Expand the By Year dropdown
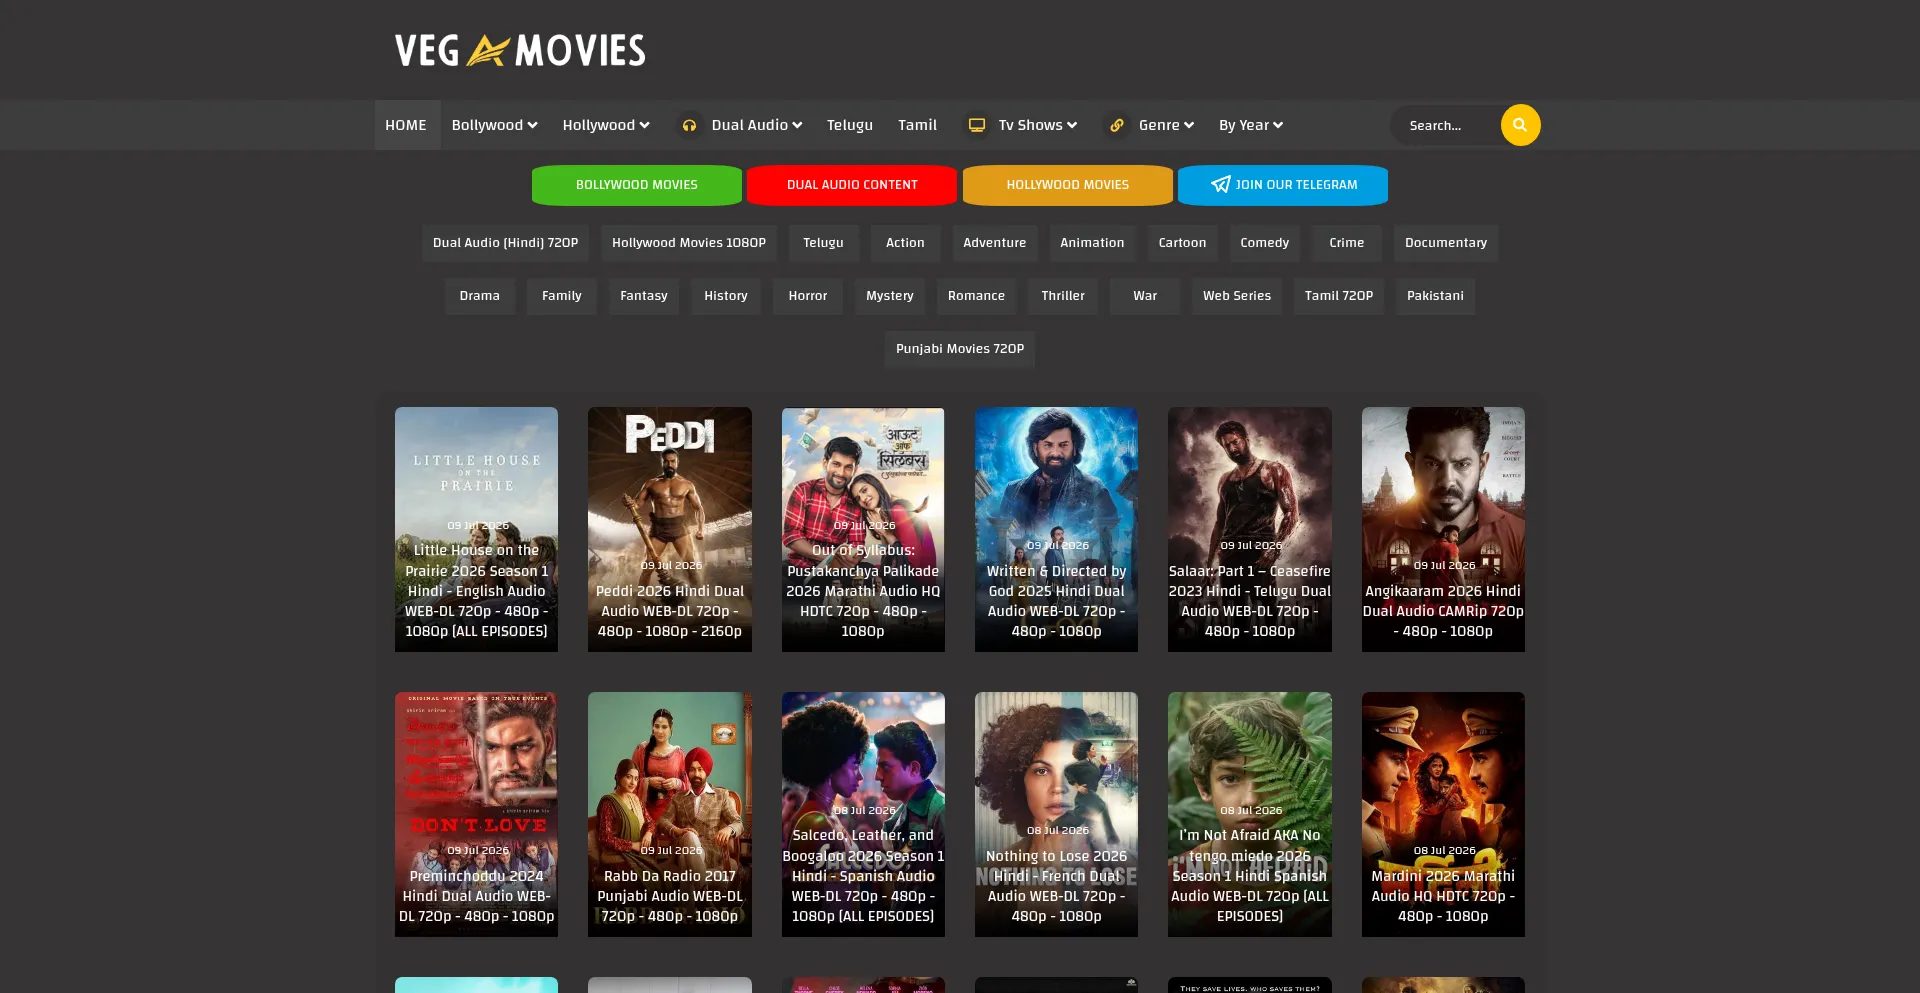1920x993 pixels. [x=1251, y=125]
